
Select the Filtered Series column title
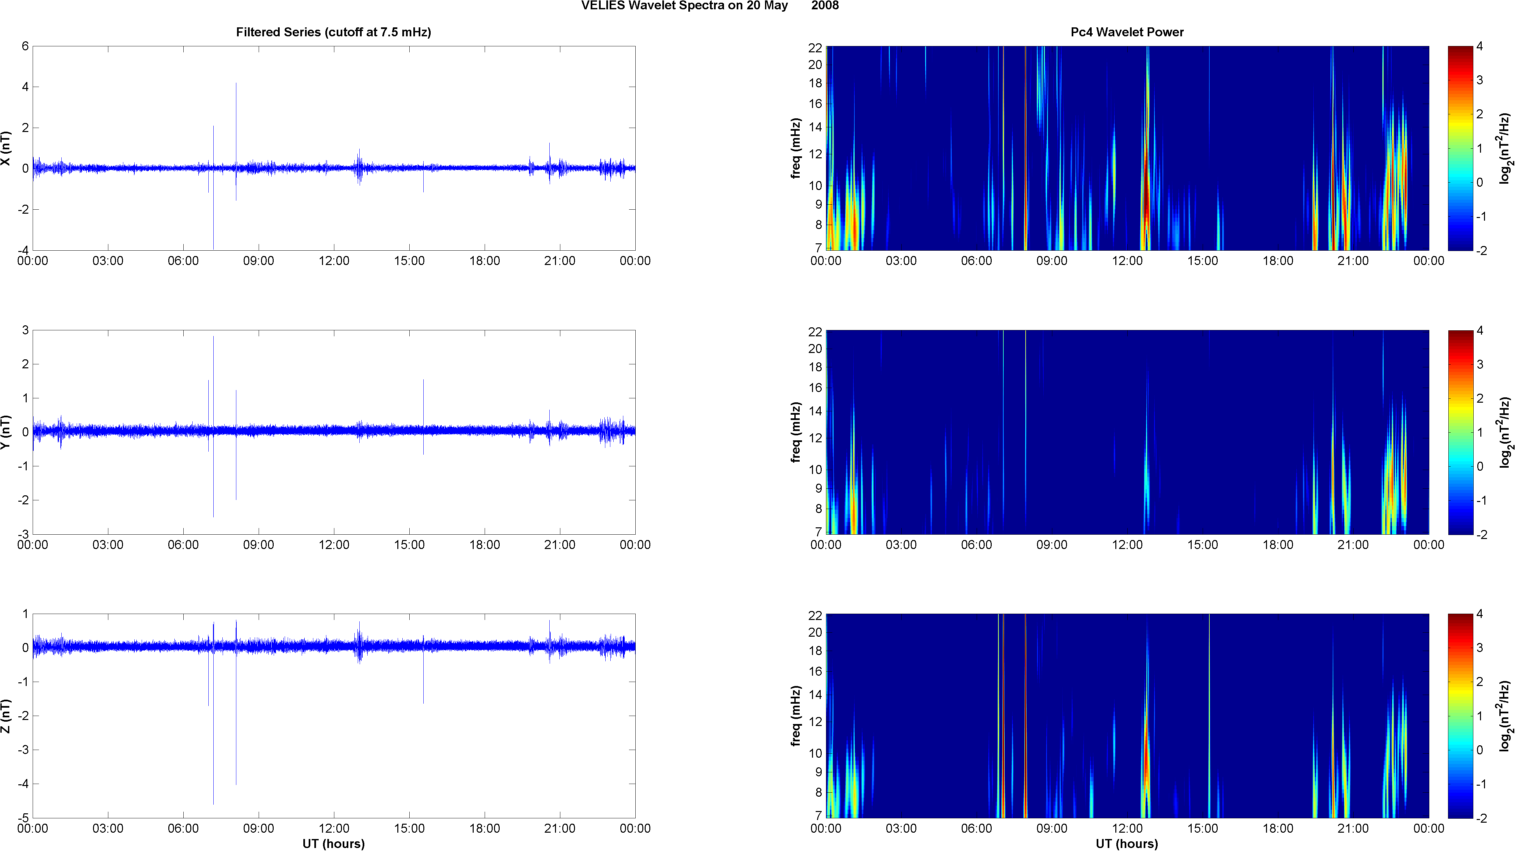(333, 32)
